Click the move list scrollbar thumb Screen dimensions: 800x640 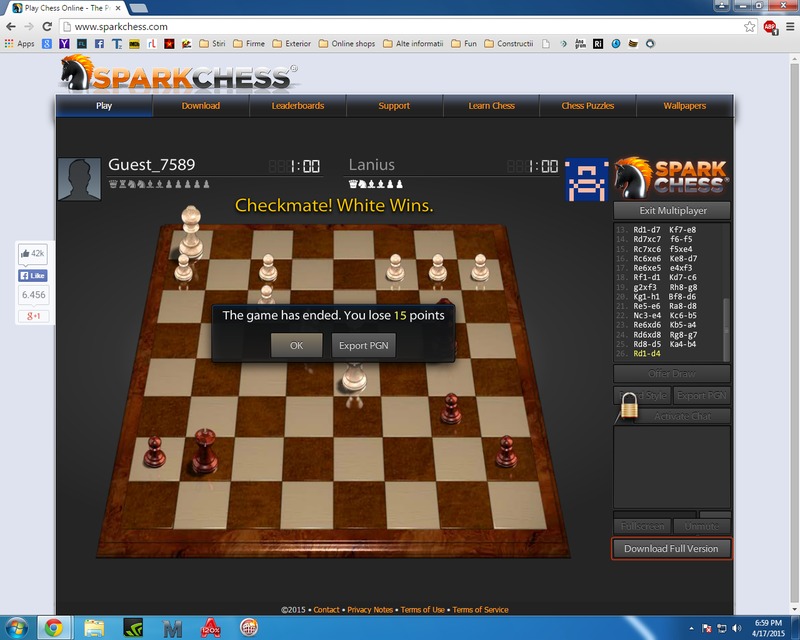(726, 329)
